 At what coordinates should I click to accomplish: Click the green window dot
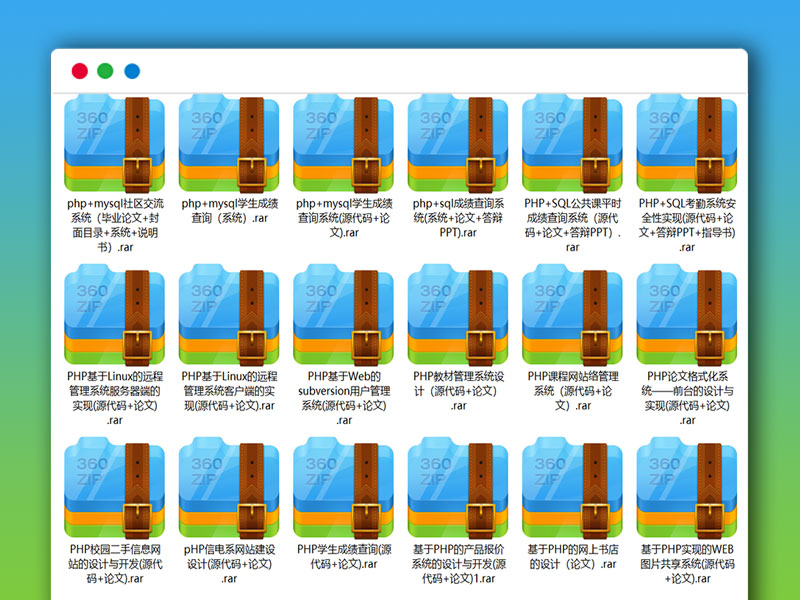coord(105,71)
